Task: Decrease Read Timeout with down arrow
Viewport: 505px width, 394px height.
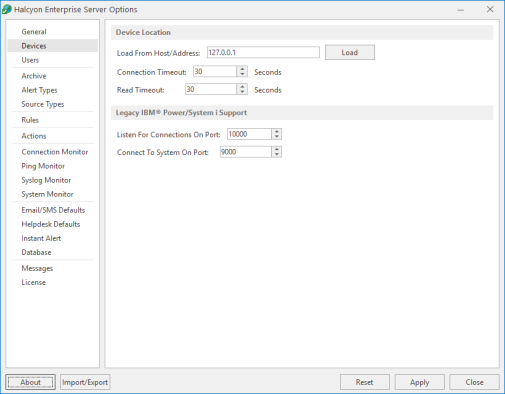Action: pyautogui.click(x=242, y=92)
